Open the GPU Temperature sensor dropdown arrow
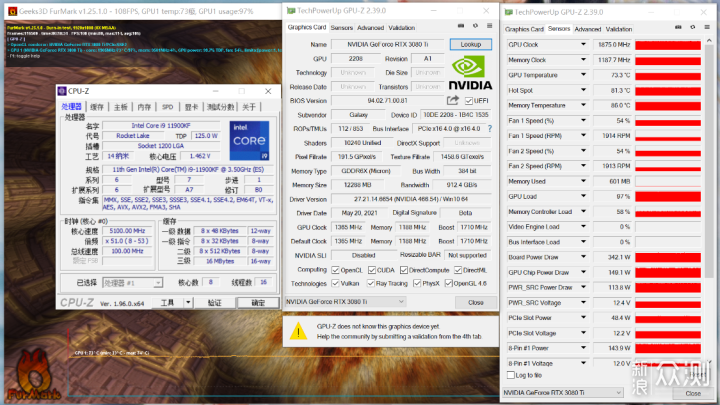This screenshot has height=405, width=720. pyautogui.click(x=583, y=75)
